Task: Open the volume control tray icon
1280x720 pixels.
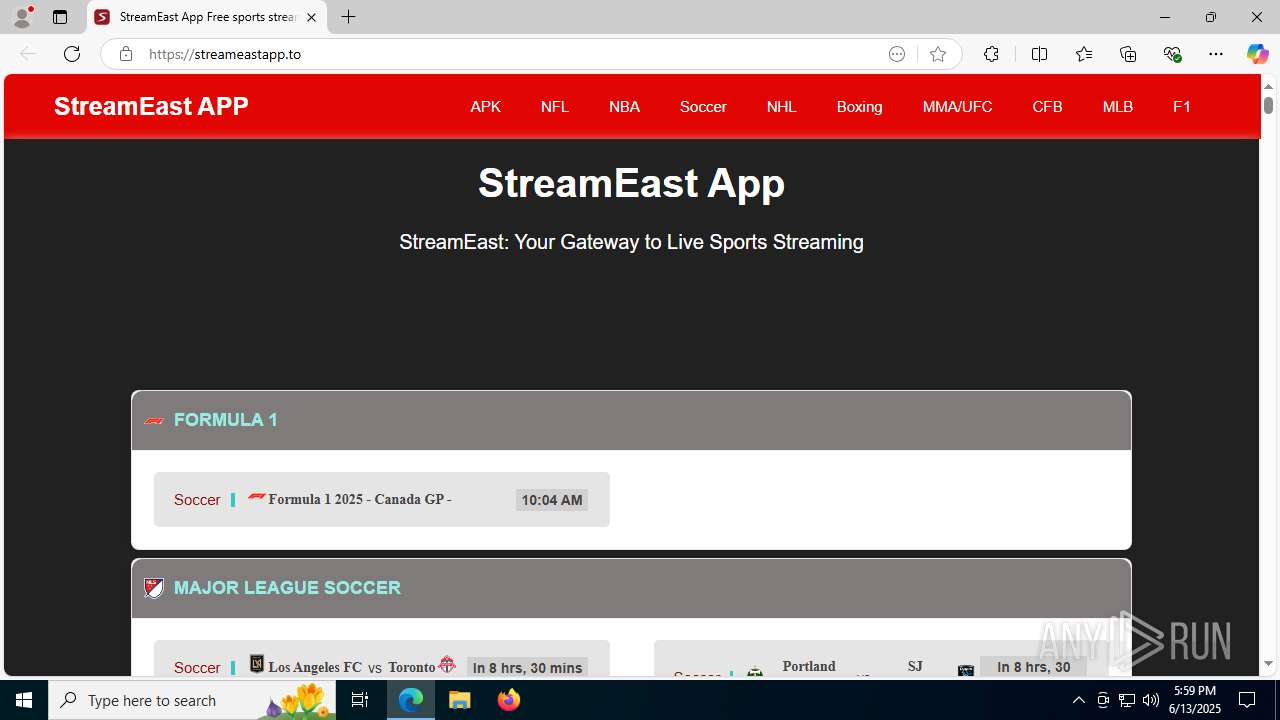Action: pos(1151,700)
